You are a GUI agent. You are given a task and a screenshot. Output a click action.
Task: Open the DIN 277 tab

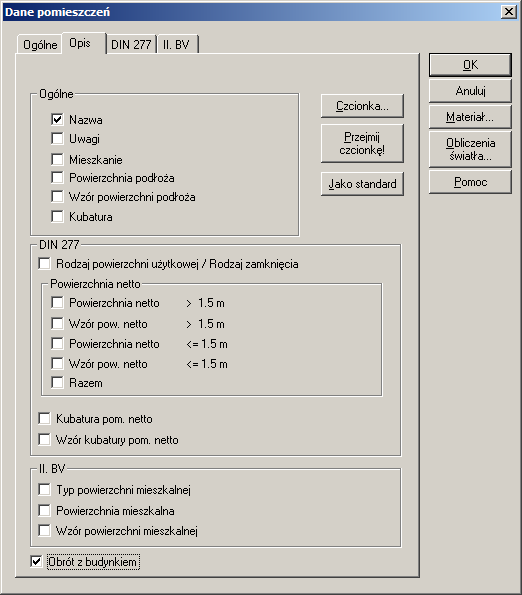coord(131,45)
